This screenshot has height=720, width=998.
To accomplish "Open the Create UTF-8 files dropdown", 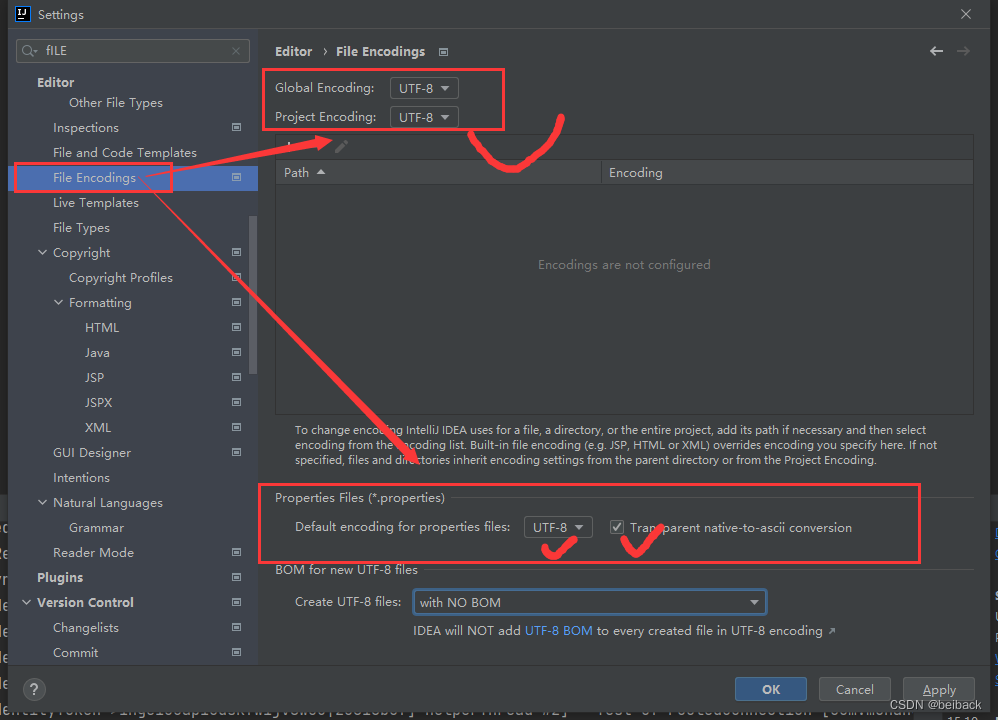I will 589,602.
